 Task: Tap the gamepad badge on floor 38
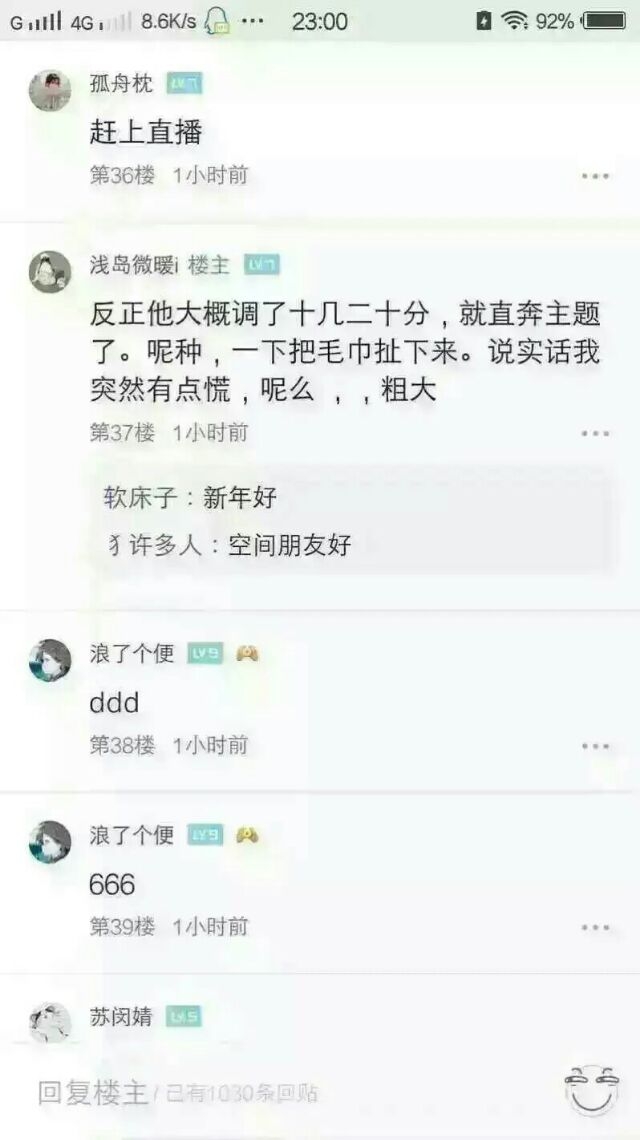(247, 654)
